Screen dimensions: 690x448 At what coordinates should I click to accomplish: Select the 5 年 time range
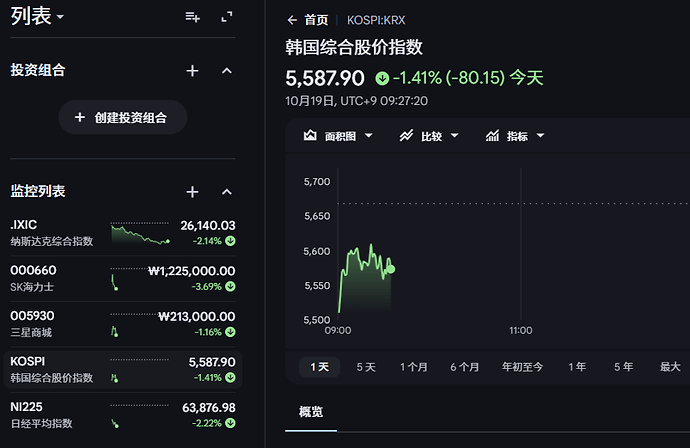tap(624, 367)
